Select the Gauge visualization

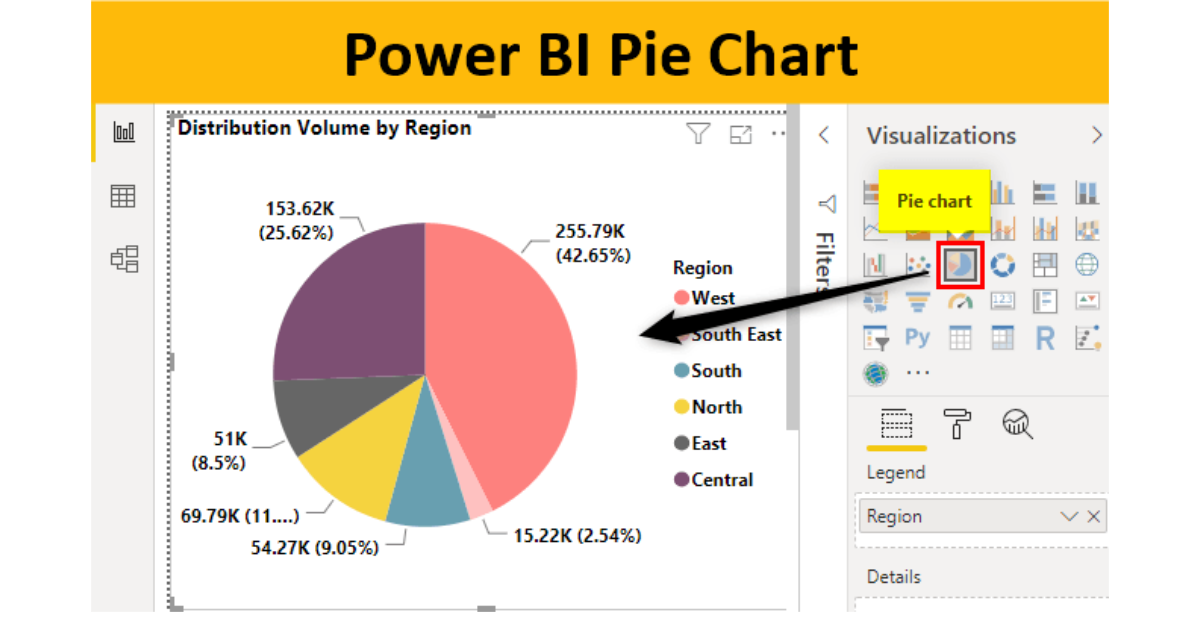[x=960, y=301]
